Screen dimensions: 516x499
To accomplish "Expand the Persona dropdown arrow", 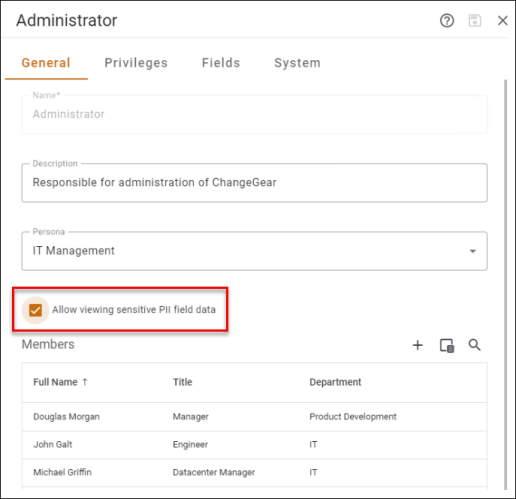I will [x=473, y=251].
